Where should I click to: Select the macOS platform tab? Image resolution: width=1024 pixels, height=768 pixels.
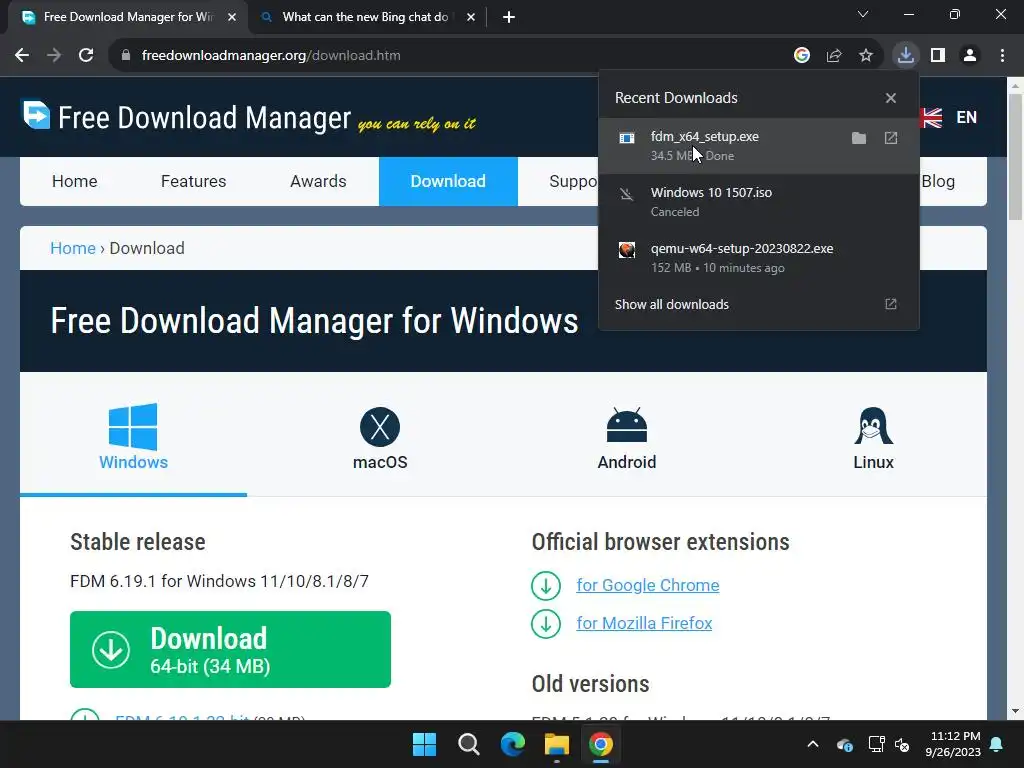click(x=380, y=436)
